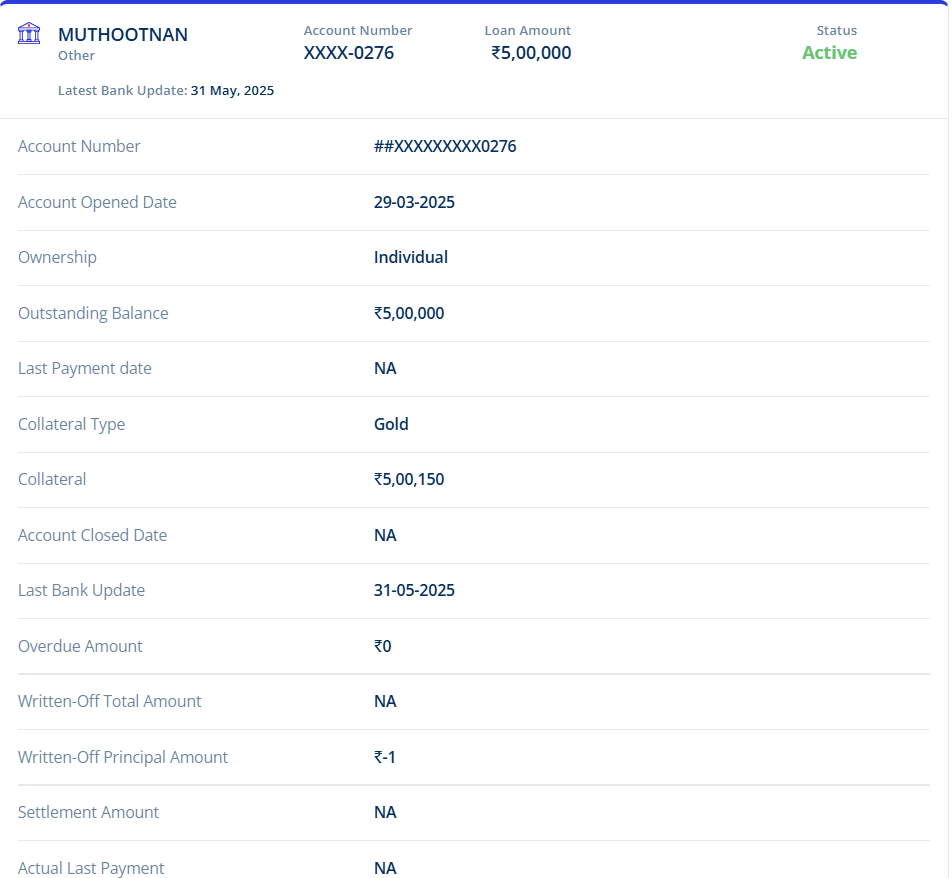Click the Account Closed Date row label
This screenshot has width=952, height=878.
92,535
